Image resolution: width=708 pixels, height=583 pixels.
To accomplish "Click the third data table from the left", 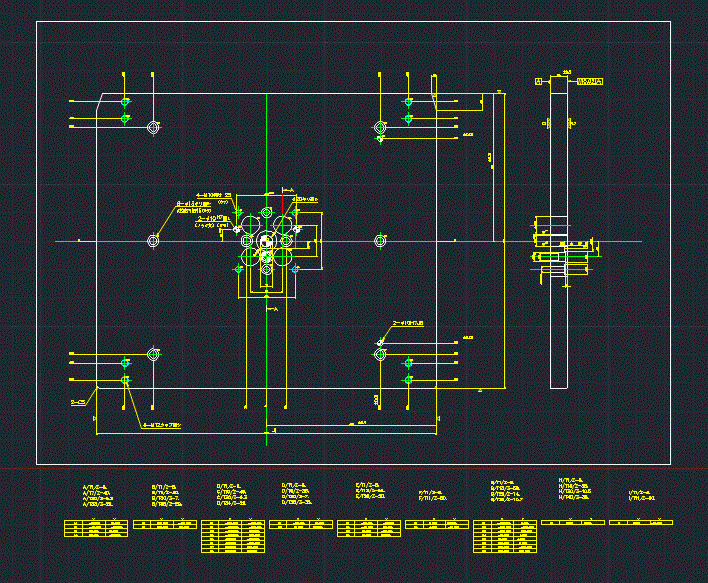I will coord(234,537).
